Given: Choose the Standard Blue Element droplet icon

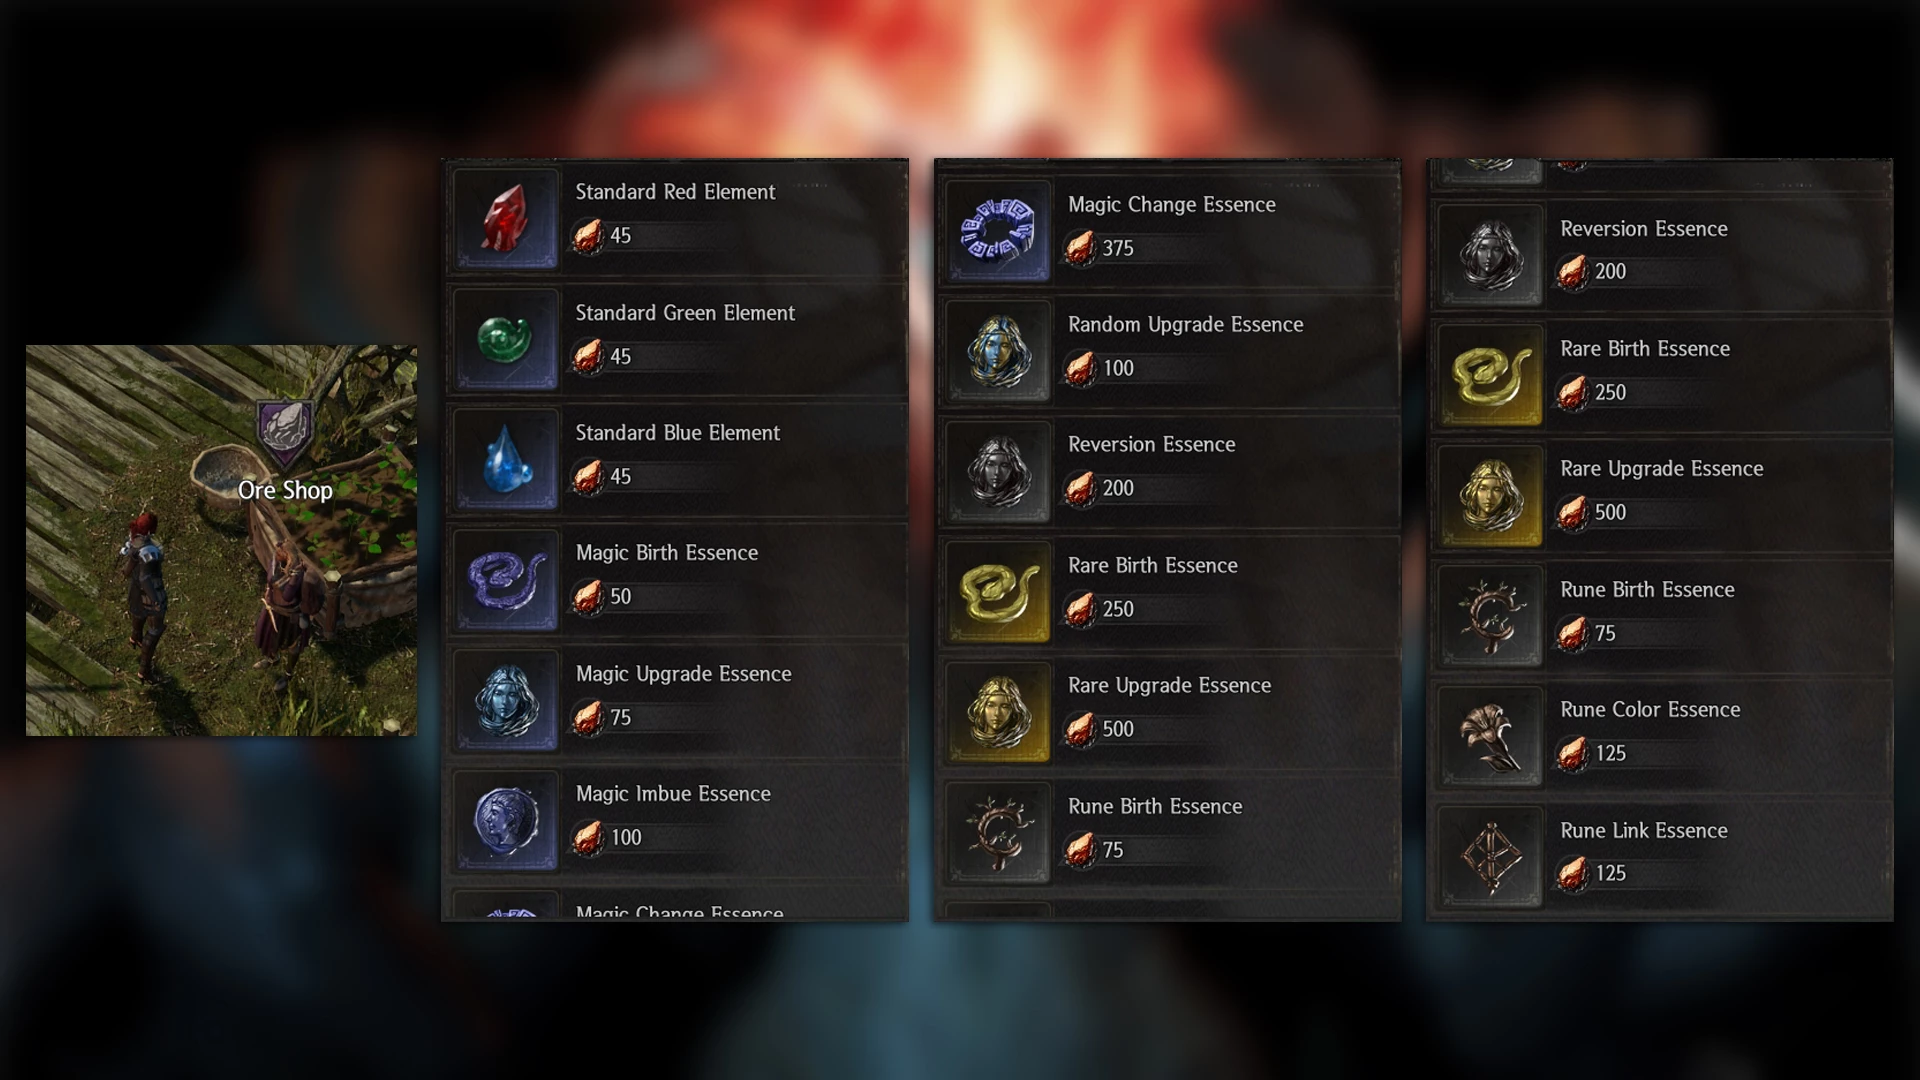Looking at the screenshot, I should [x=506, y=460].
